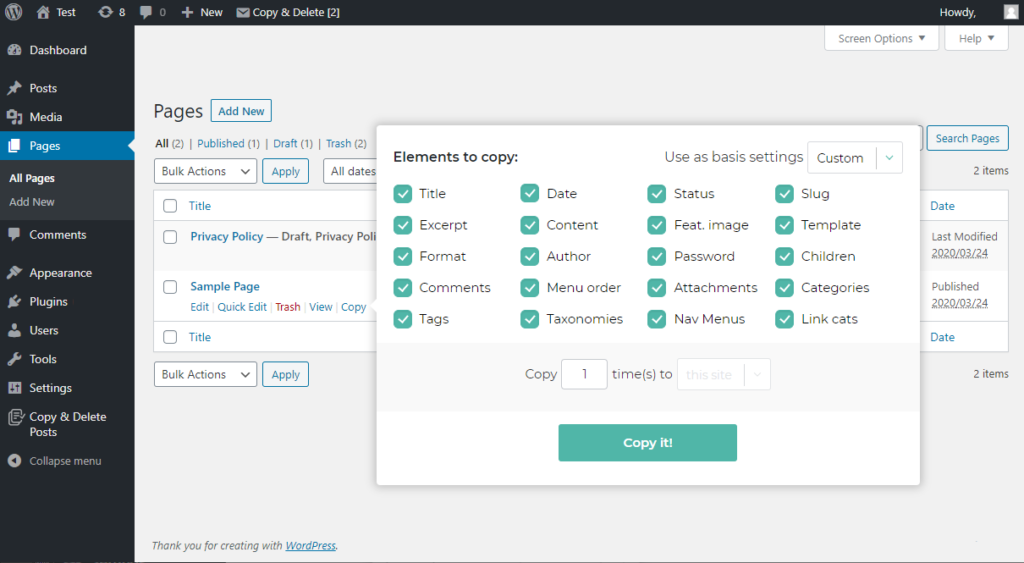Click the Collapse menu arrow icon
The width and height of the screenshot is (1024, 563).
14,461
